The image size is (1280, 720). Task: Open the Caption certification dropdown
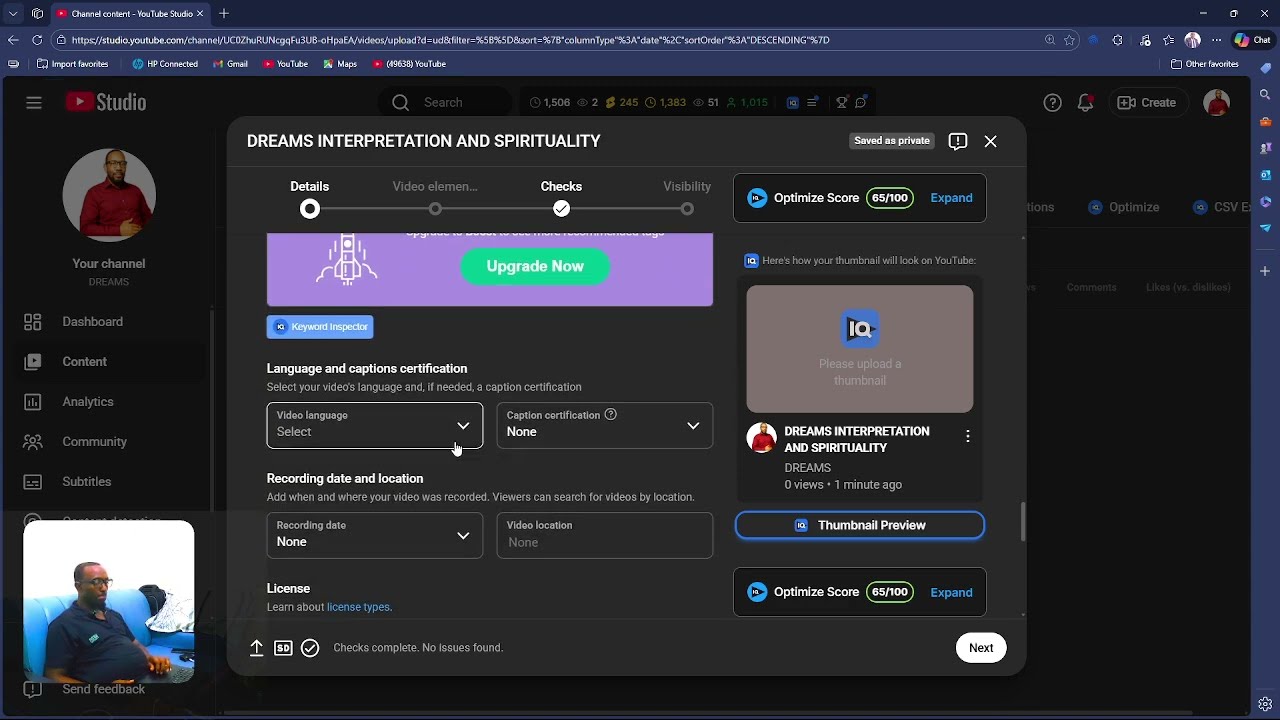605,425
